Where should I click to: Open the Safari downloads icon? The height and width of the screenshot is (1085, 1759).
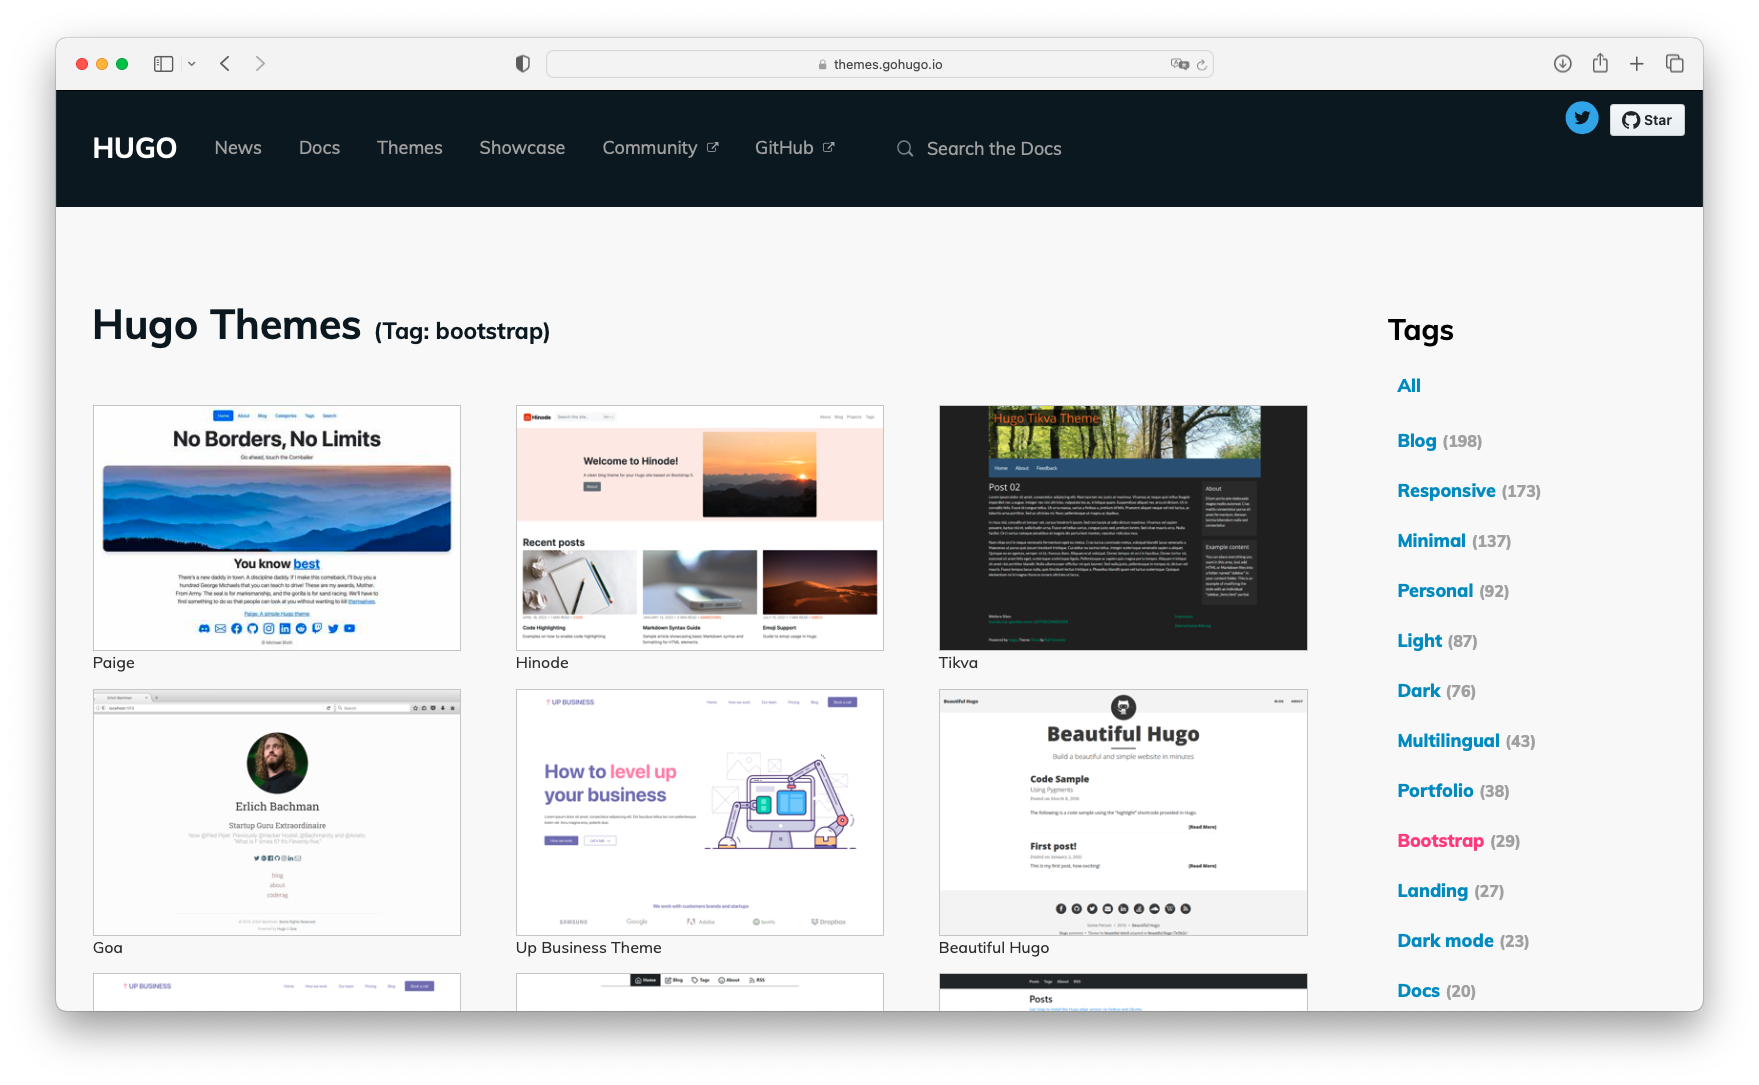(x=1562, y=64)
